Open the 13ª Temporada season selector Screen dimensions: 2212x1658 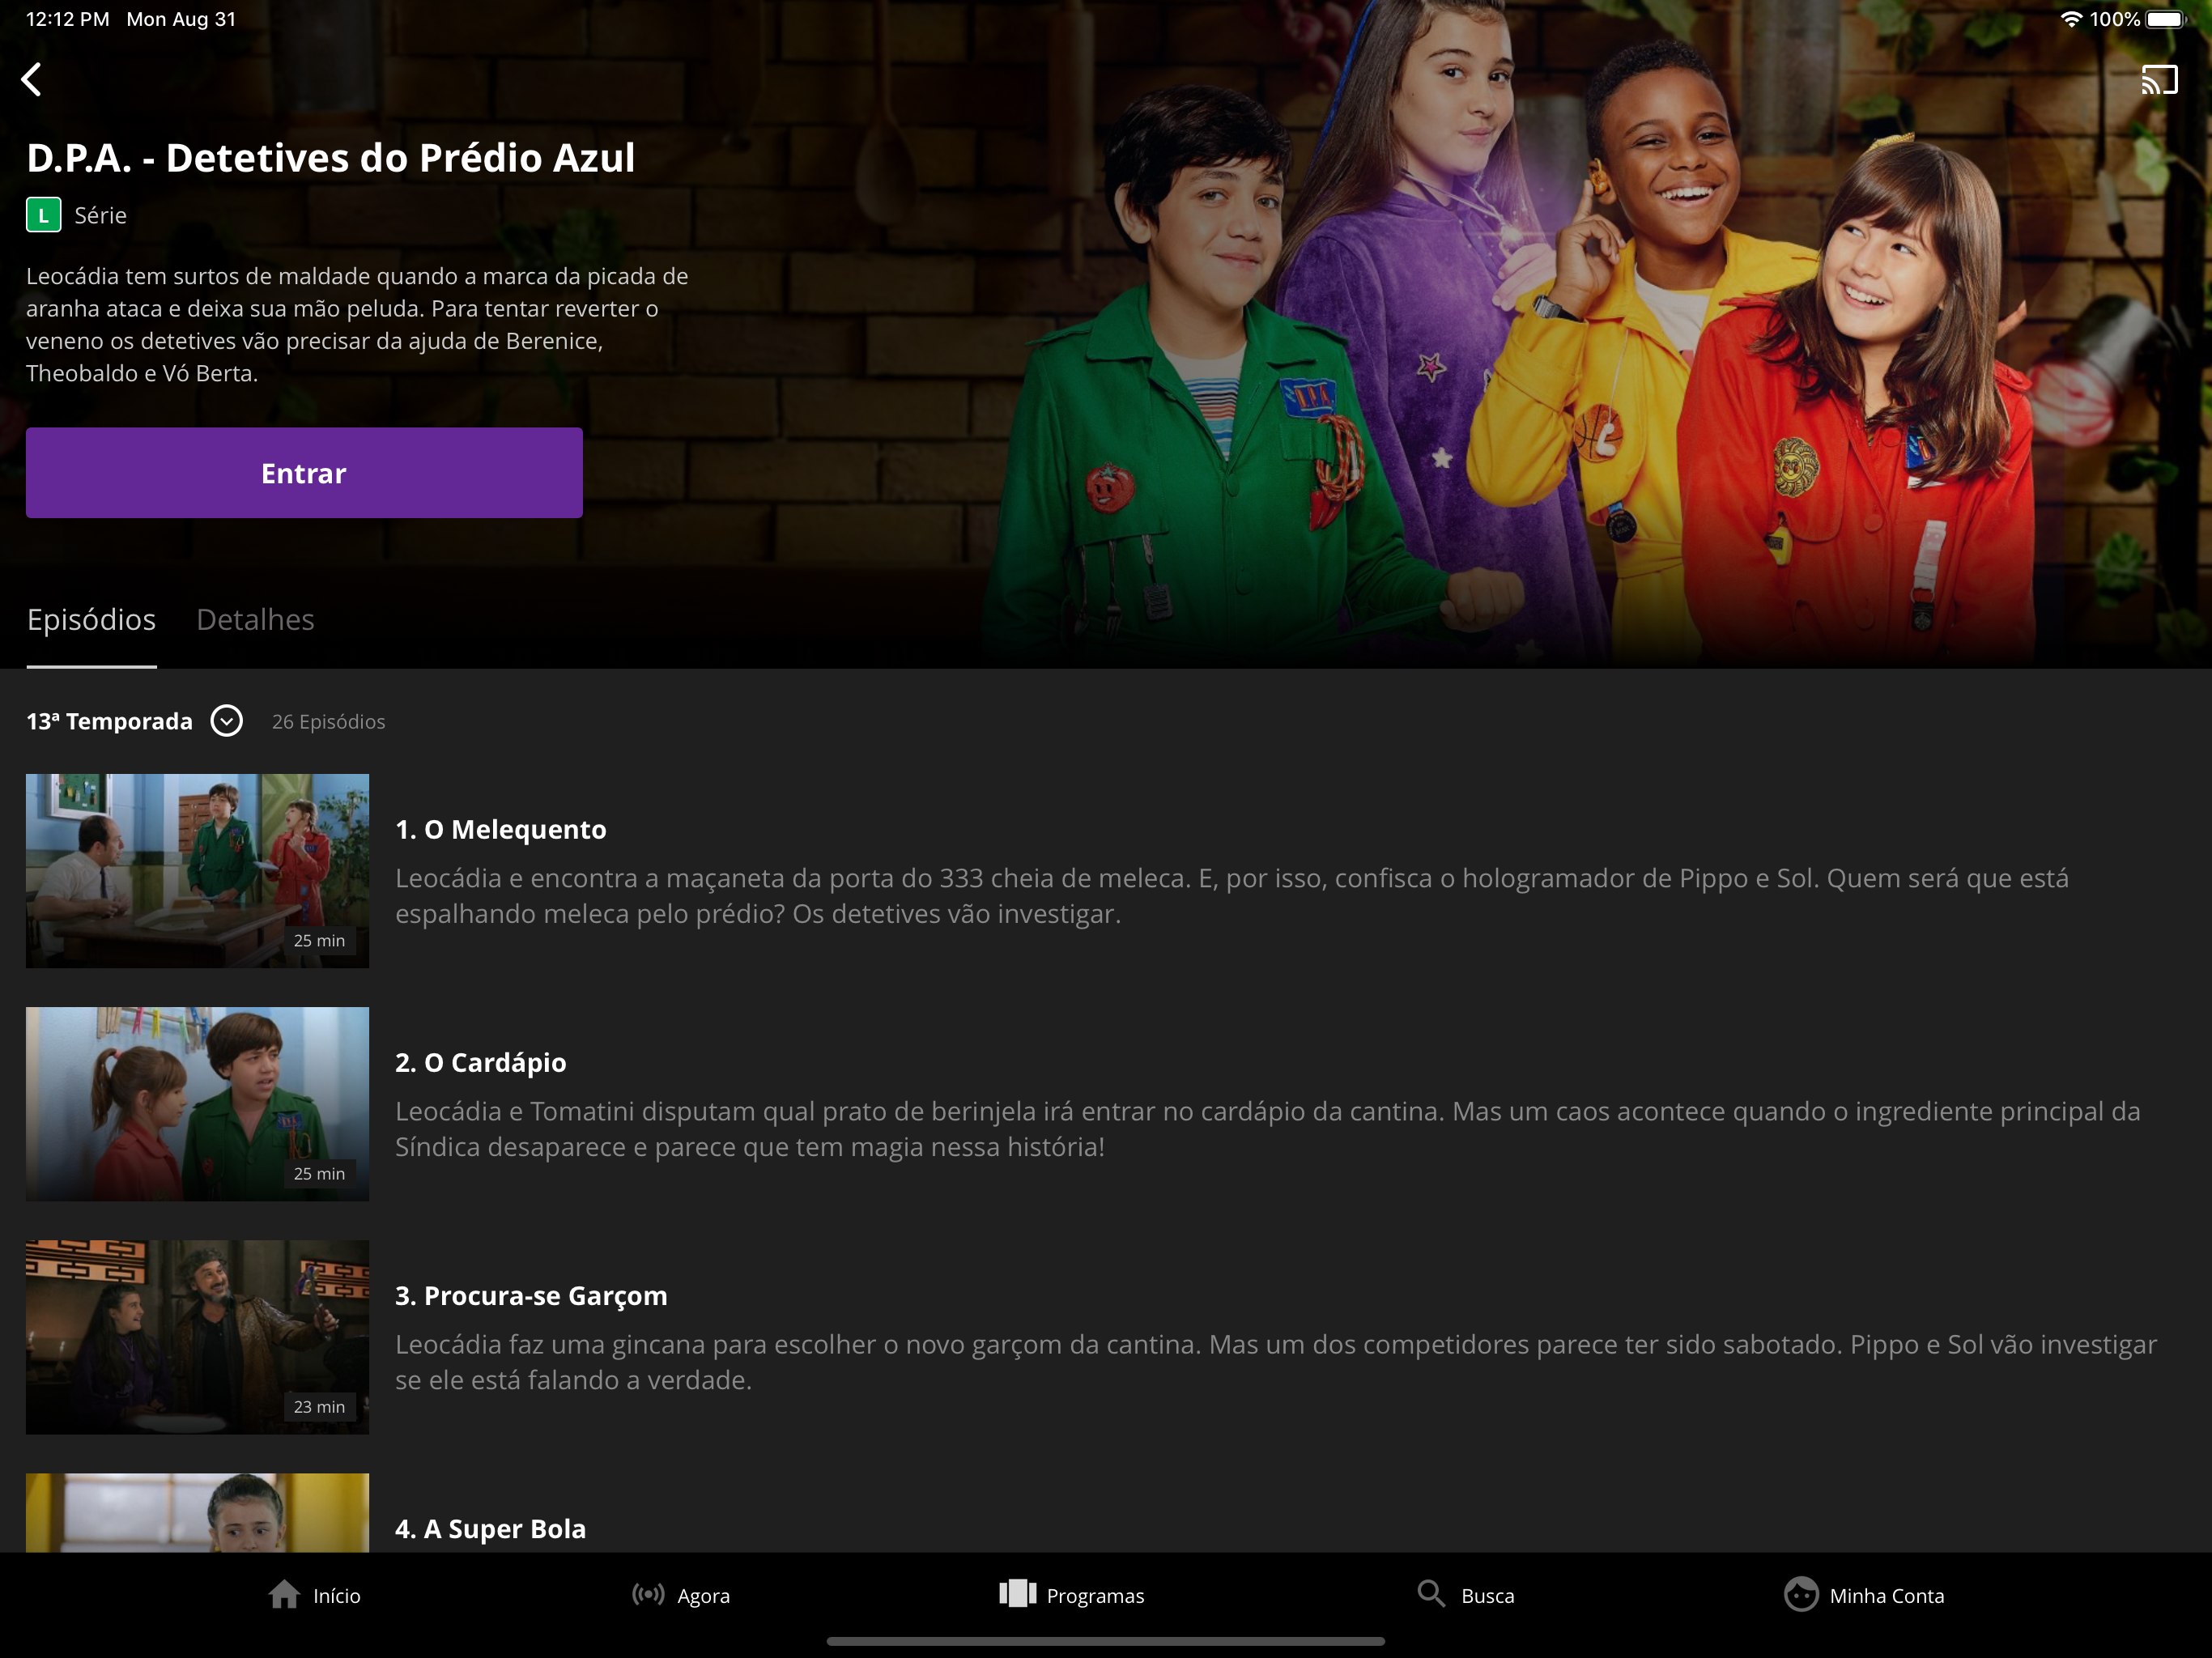(109, 721)
